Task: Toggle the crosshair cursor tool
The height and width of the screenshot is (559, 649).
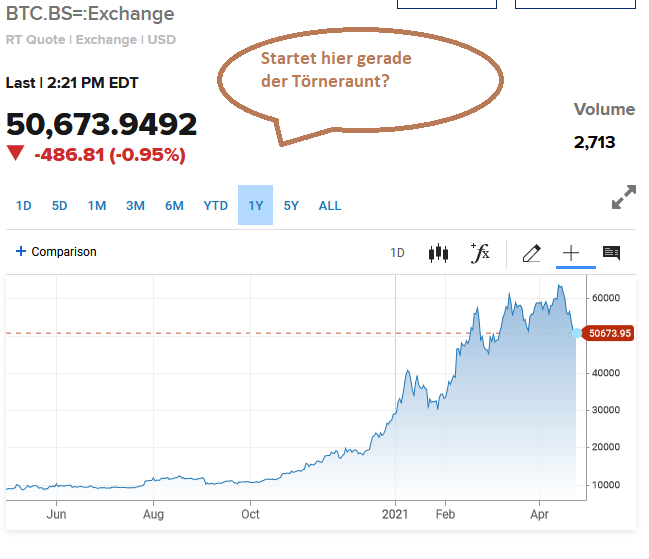Action: pos(570,253)
